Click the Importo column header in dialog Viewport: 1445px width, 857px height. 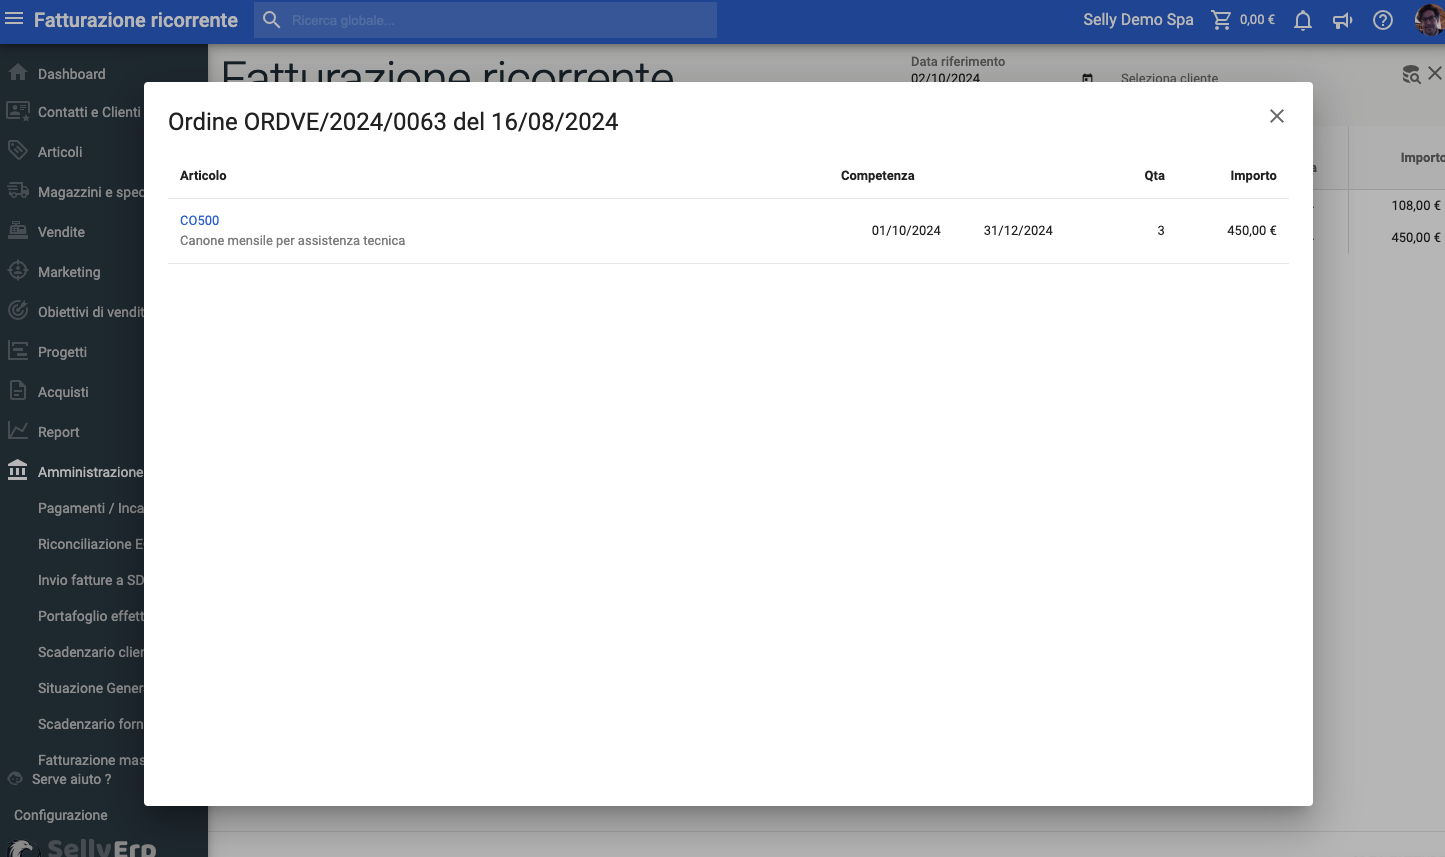[x=1253, y=175]
